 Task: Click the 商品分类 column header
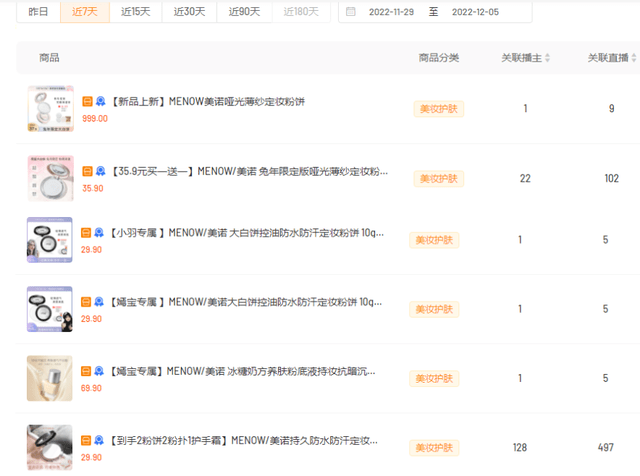point(439,58)
